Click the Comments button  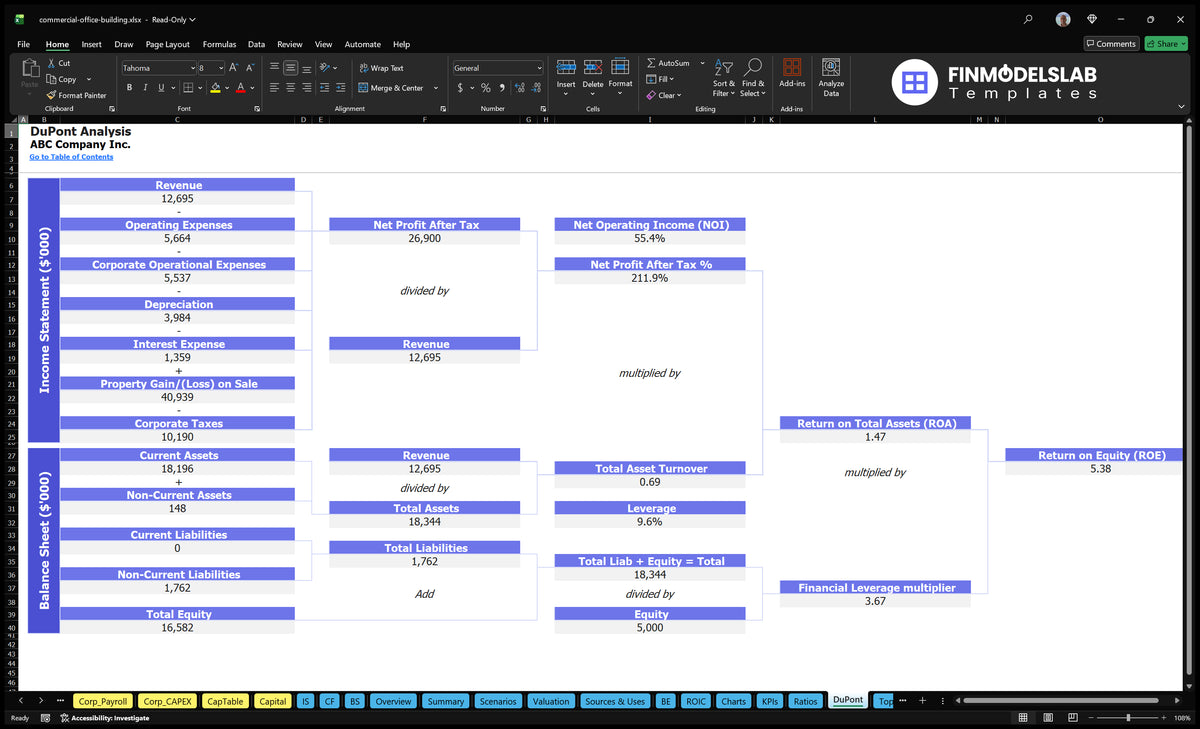coord(1111,44)
